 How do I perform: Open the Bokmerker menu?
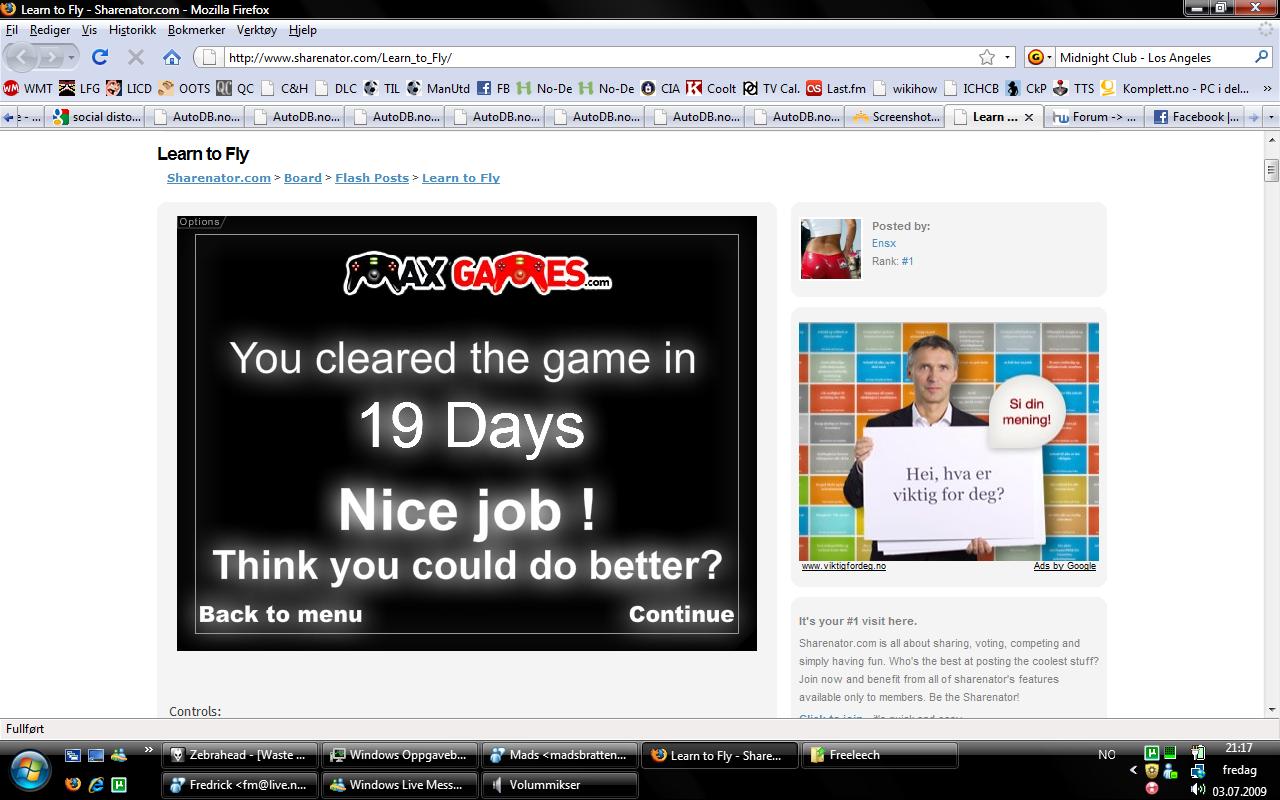(x=196, y=30)
